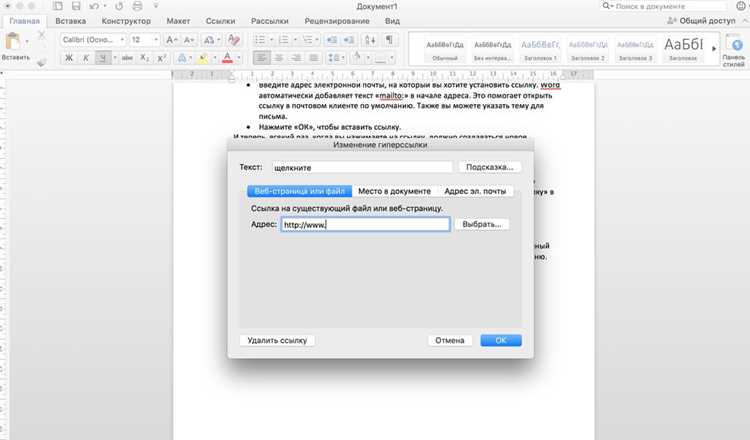The height and width of the screenshot is (440, 750).
Task: Click the Paste (Вставить) clipboard icon
Action: coord(13,41)
